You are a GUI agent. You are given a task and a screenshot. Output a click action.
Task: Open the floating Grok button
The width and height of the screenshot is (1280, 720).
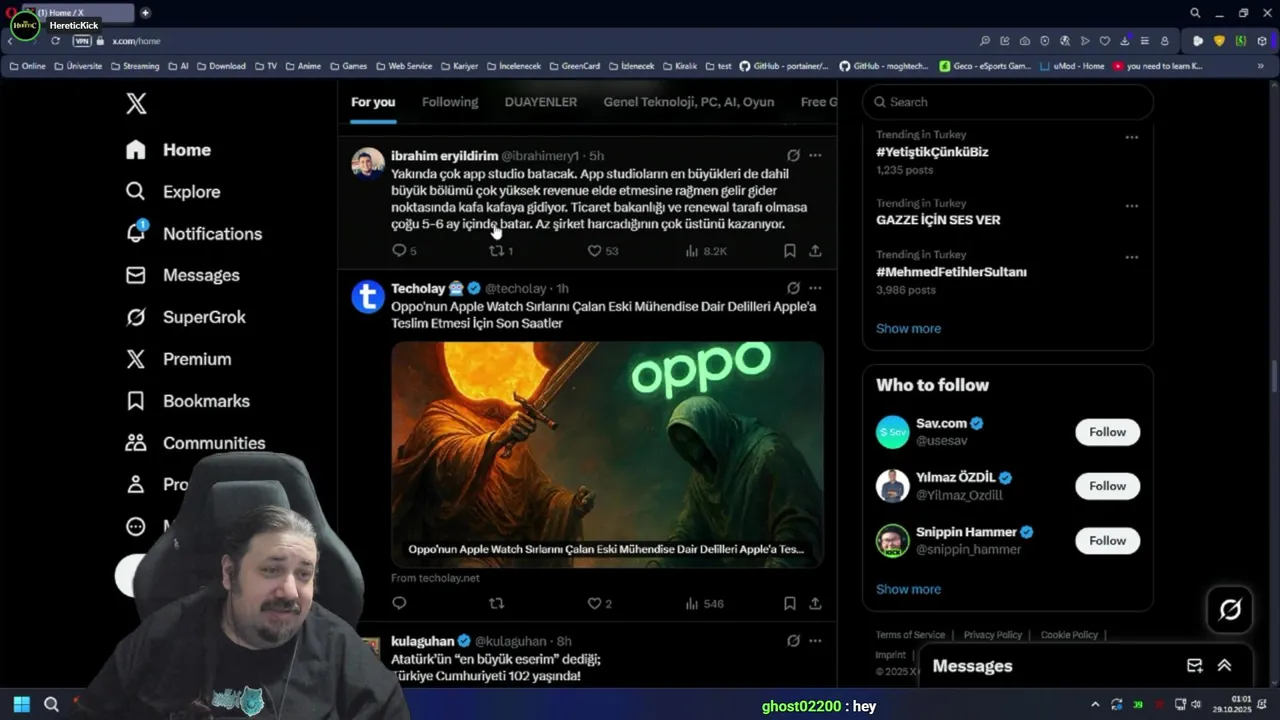tap(1230, 609)
